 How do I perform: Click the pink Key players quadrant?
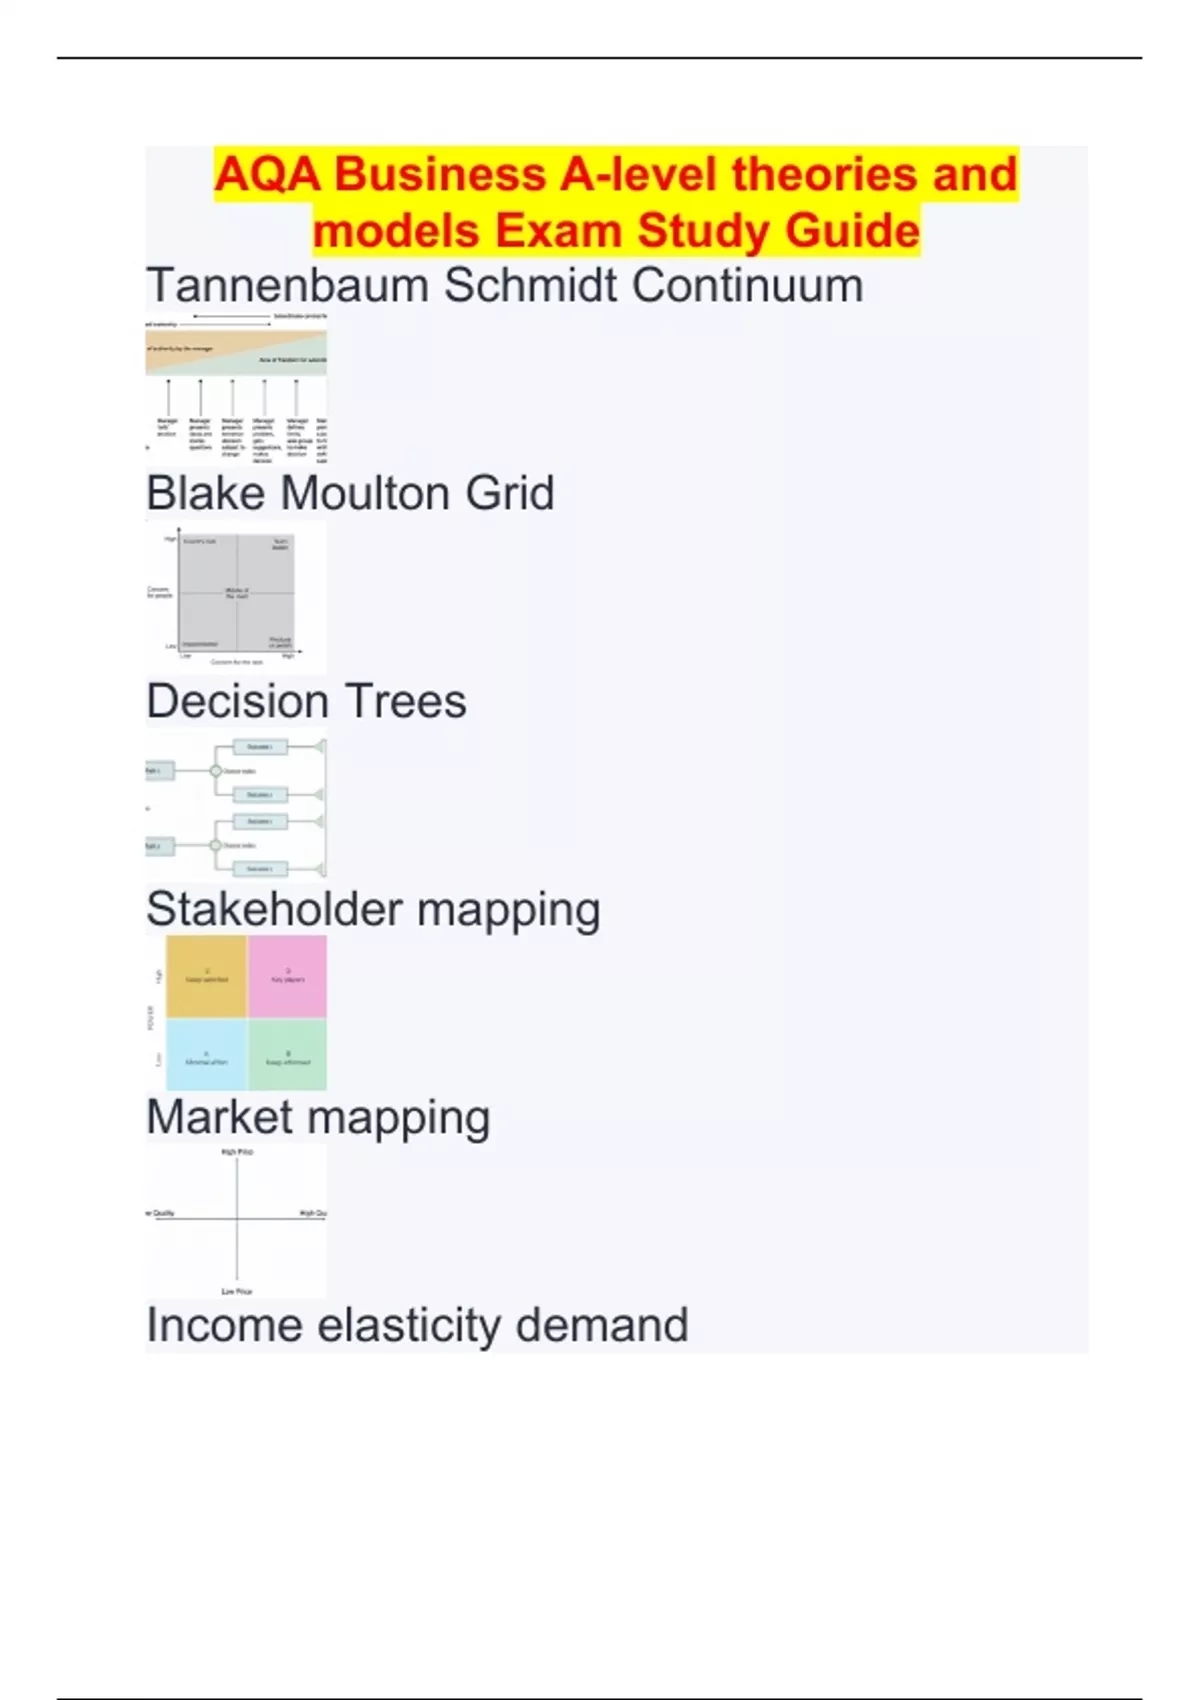point(288,976)
